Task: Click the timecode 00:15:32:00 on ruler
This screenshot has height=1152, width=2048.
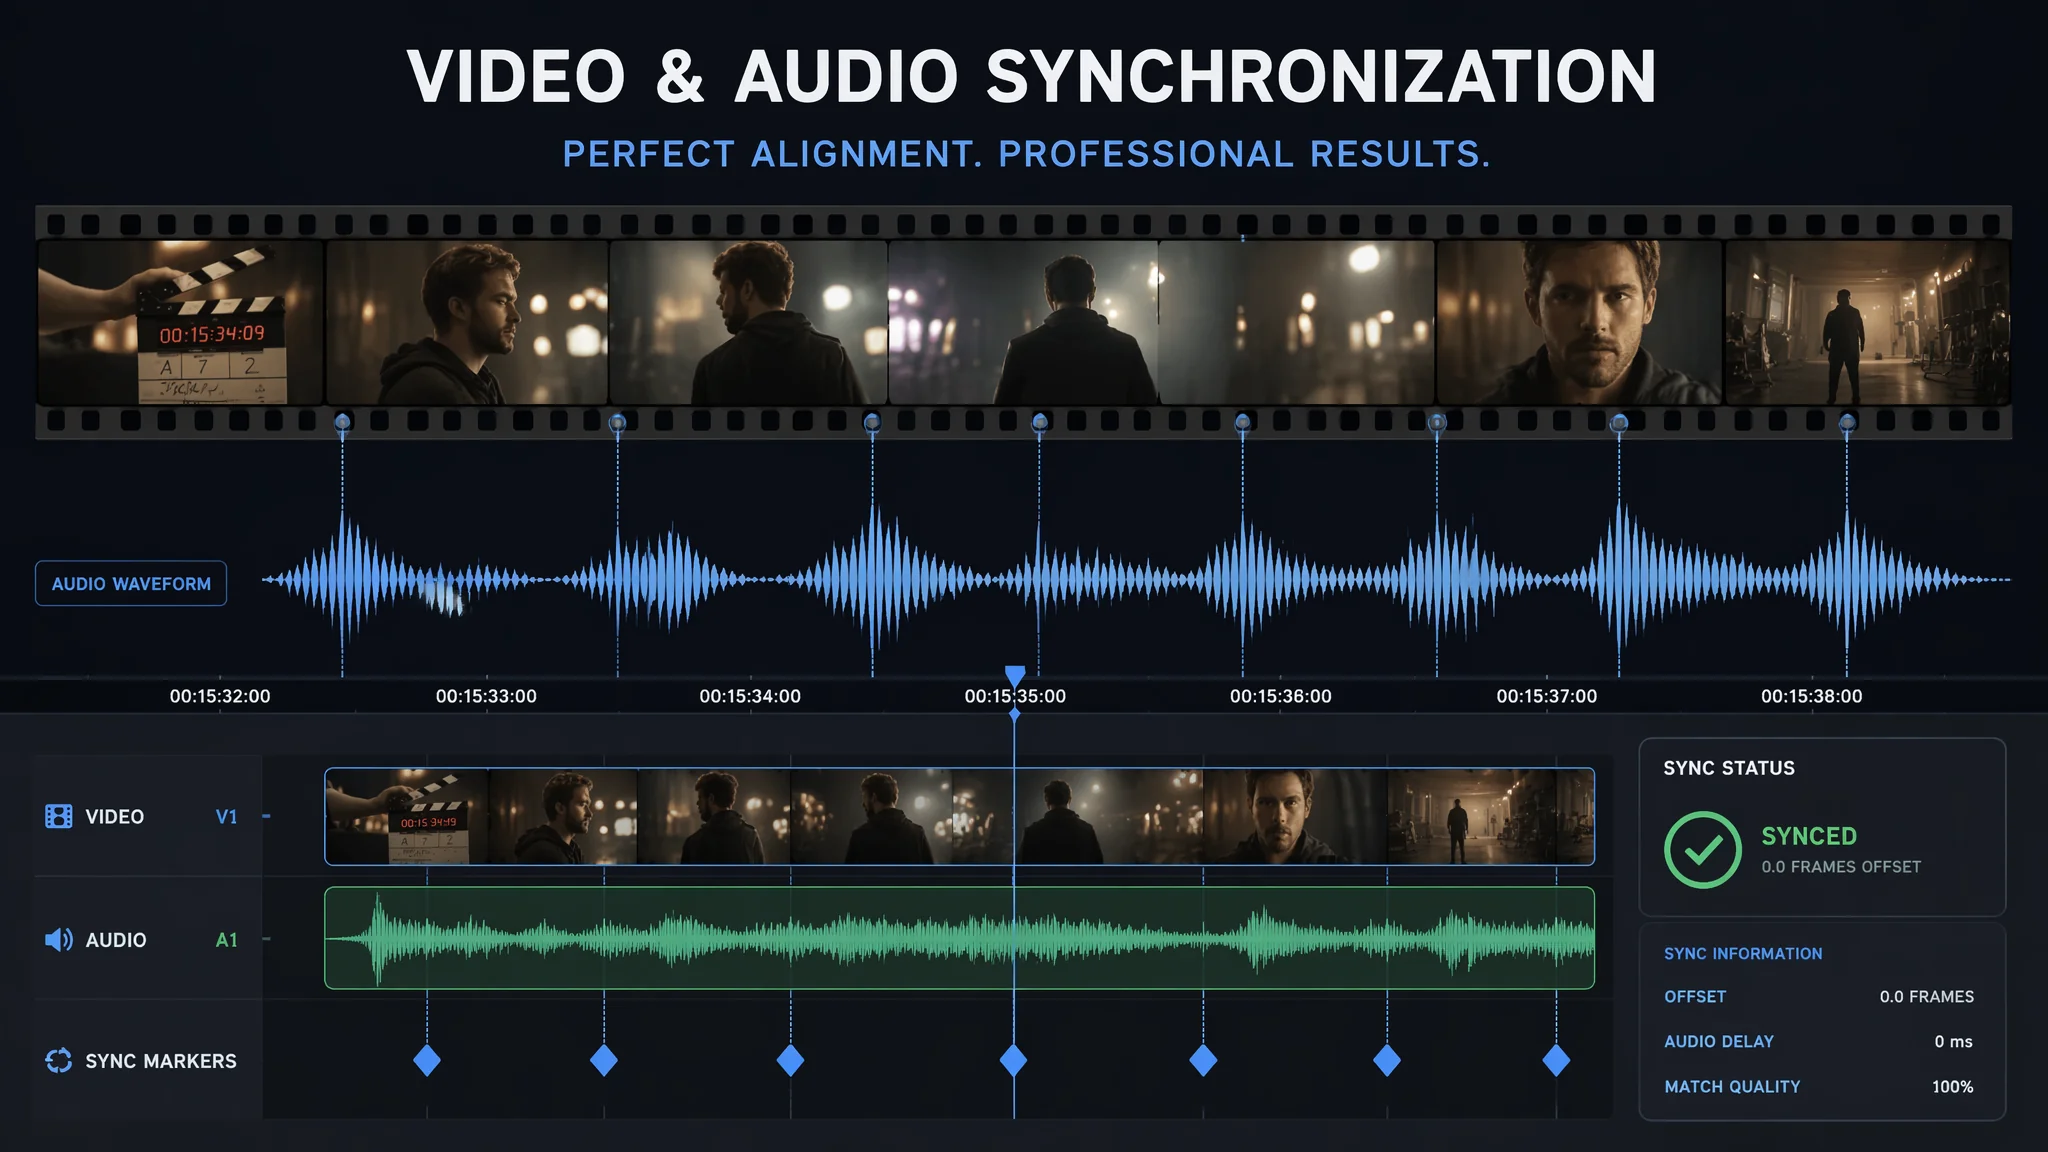Action: point(220,696)
